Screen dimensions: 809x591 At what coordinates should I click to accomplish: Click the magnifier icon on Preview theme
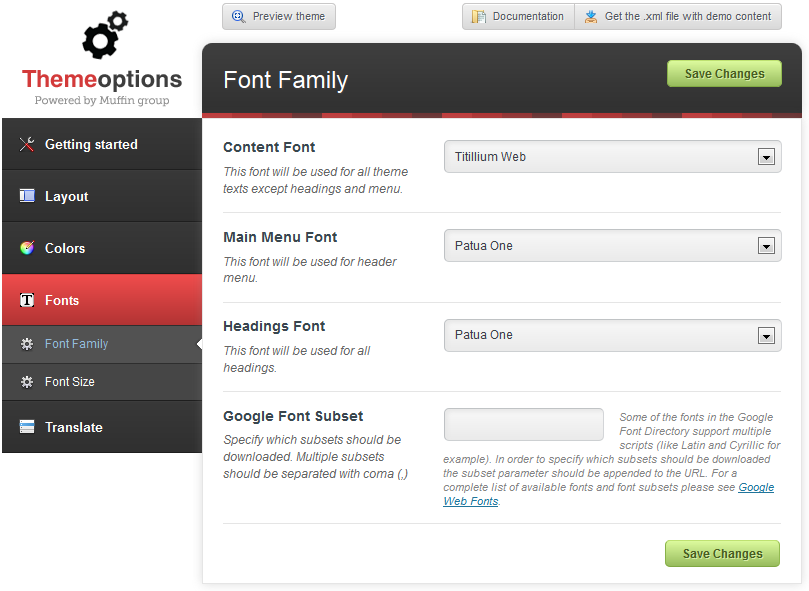point(239,16)
